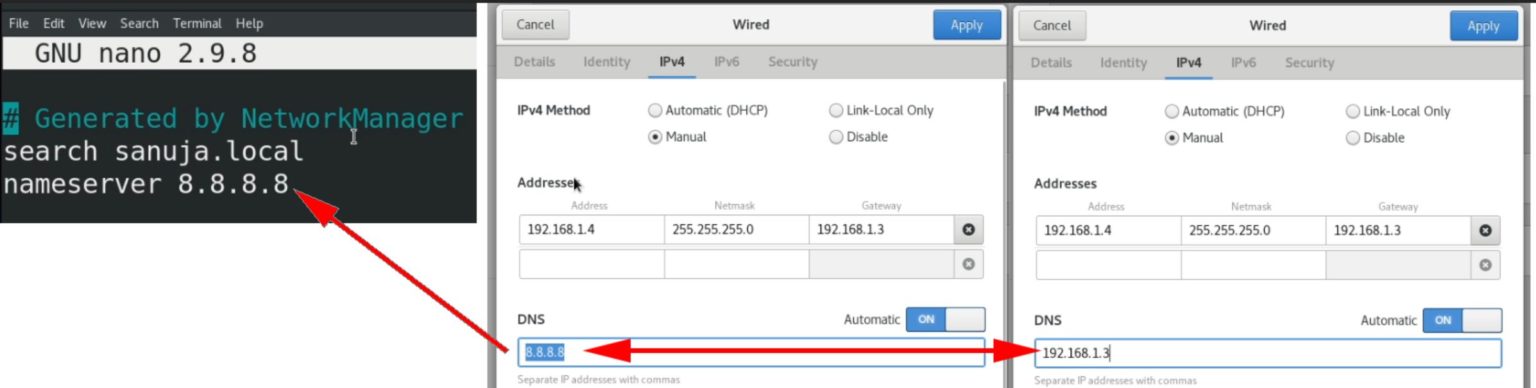Screen dimensions: 1536x388
Task: Choose Link-Local Only in the left Wired dialog
Action: (881, 111)
